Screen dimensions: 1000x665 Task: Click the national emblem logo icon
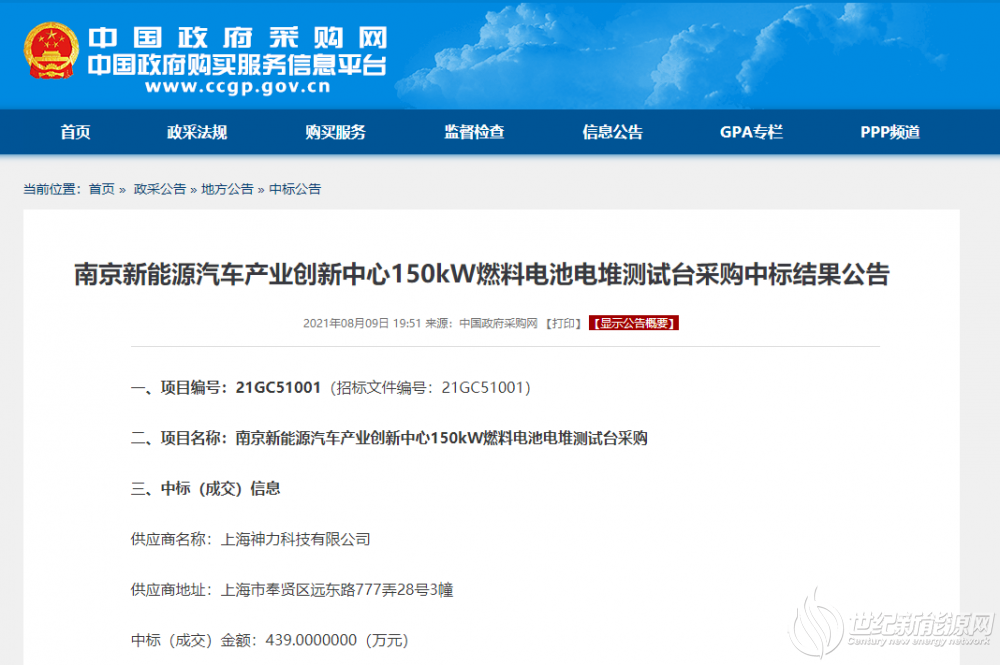click(x=49, y=54)
